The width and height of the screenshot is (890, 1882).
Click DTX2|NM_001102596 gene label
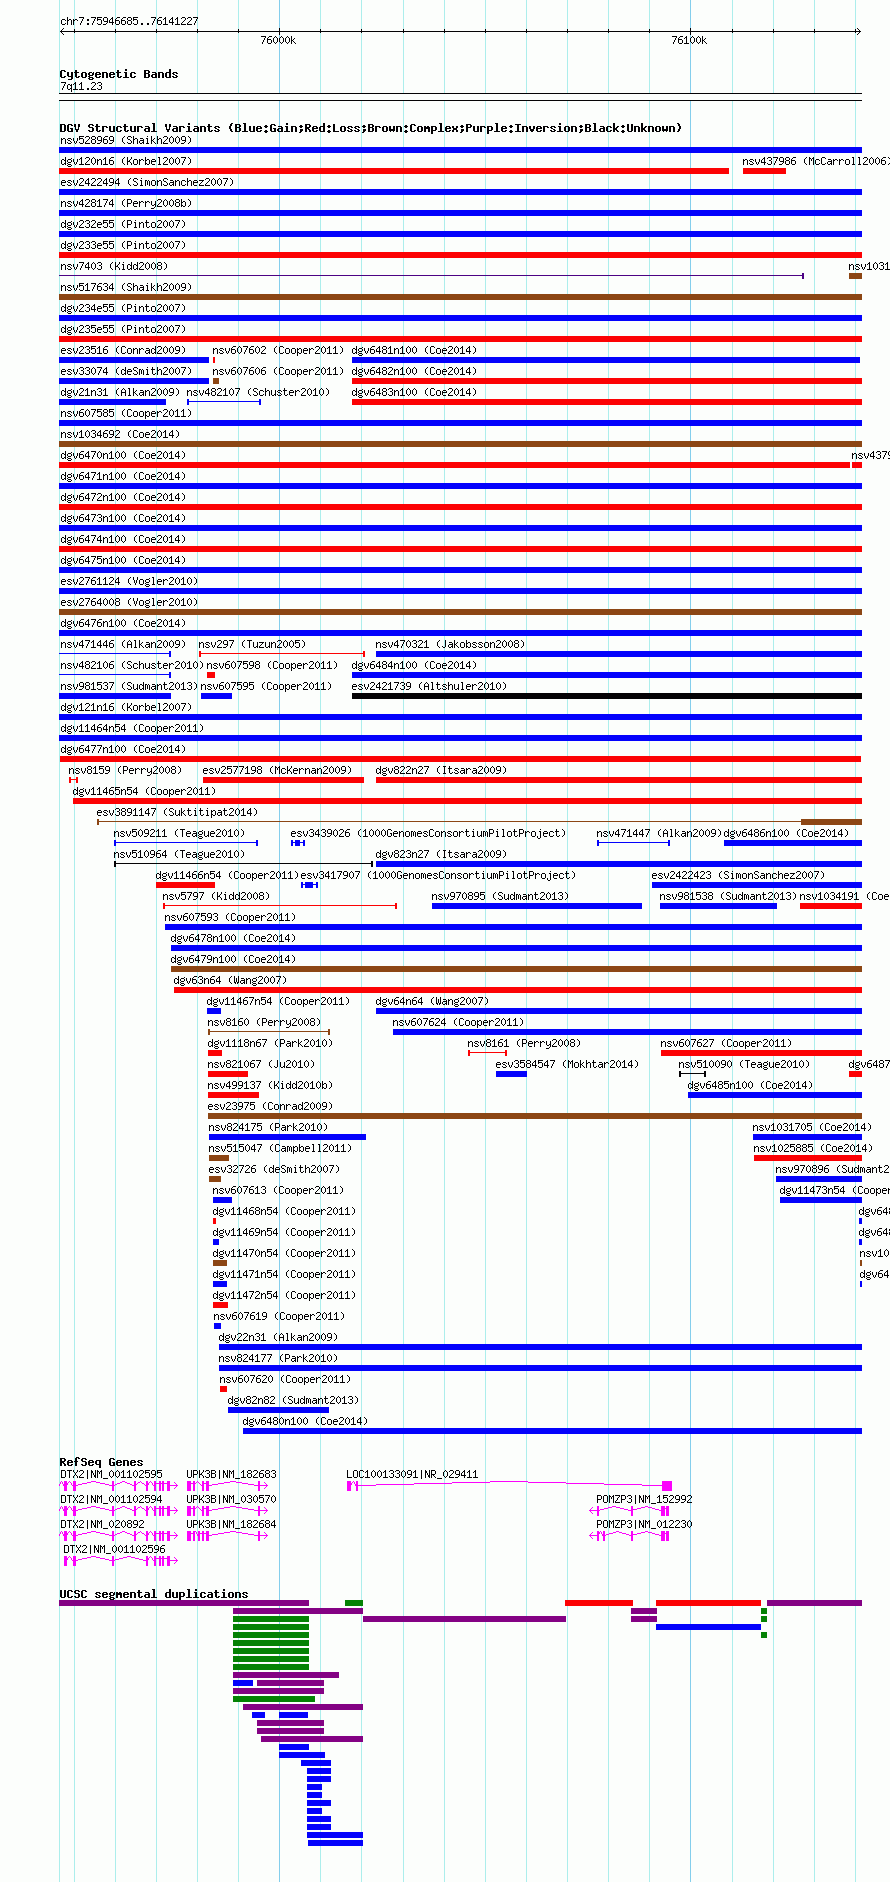[x=115, y=1549]
